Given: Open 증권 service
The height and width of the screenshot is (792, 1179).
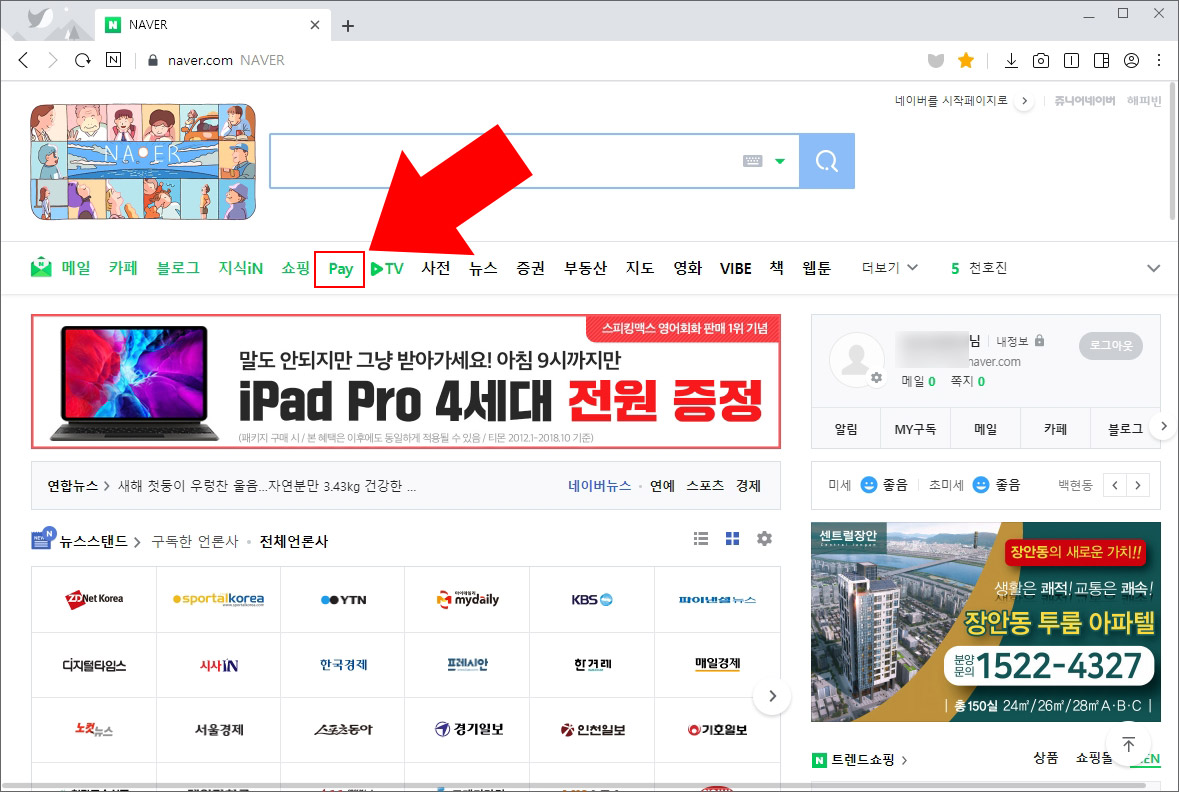Looking at the screenshot, I should 531,268.
